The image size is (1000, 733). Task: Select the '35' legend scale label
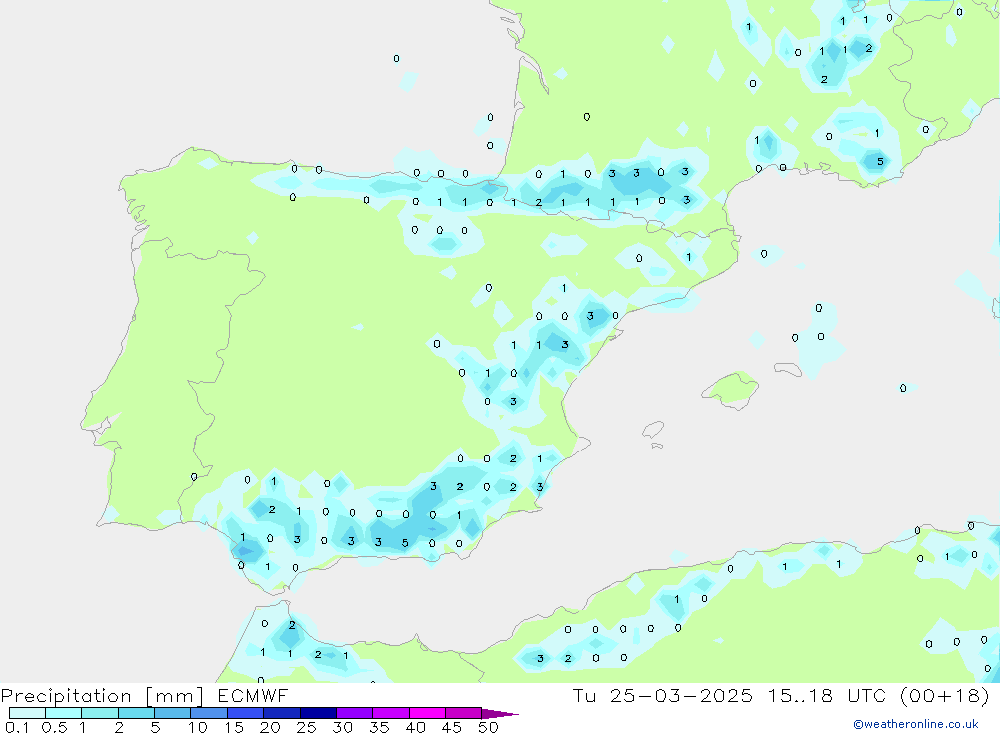pyautogui.click(x=379, y=727)
